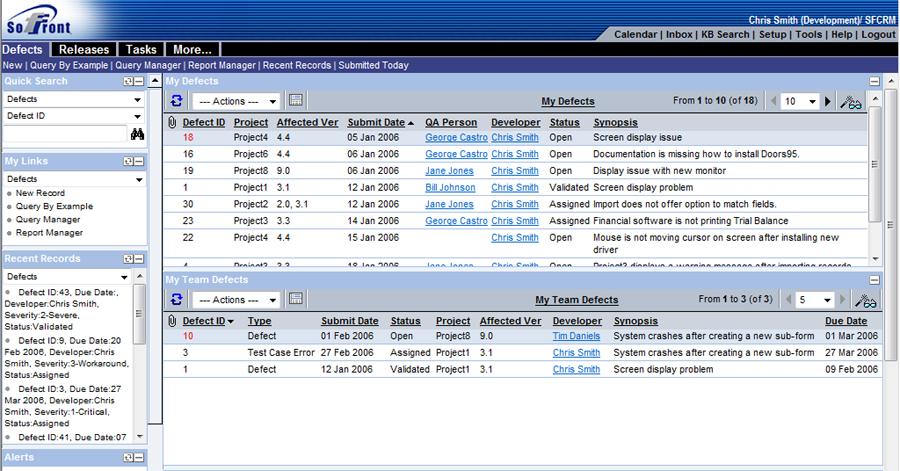
Task: Click the glasses search icon in My Team Defects
Action: point(866,301)
